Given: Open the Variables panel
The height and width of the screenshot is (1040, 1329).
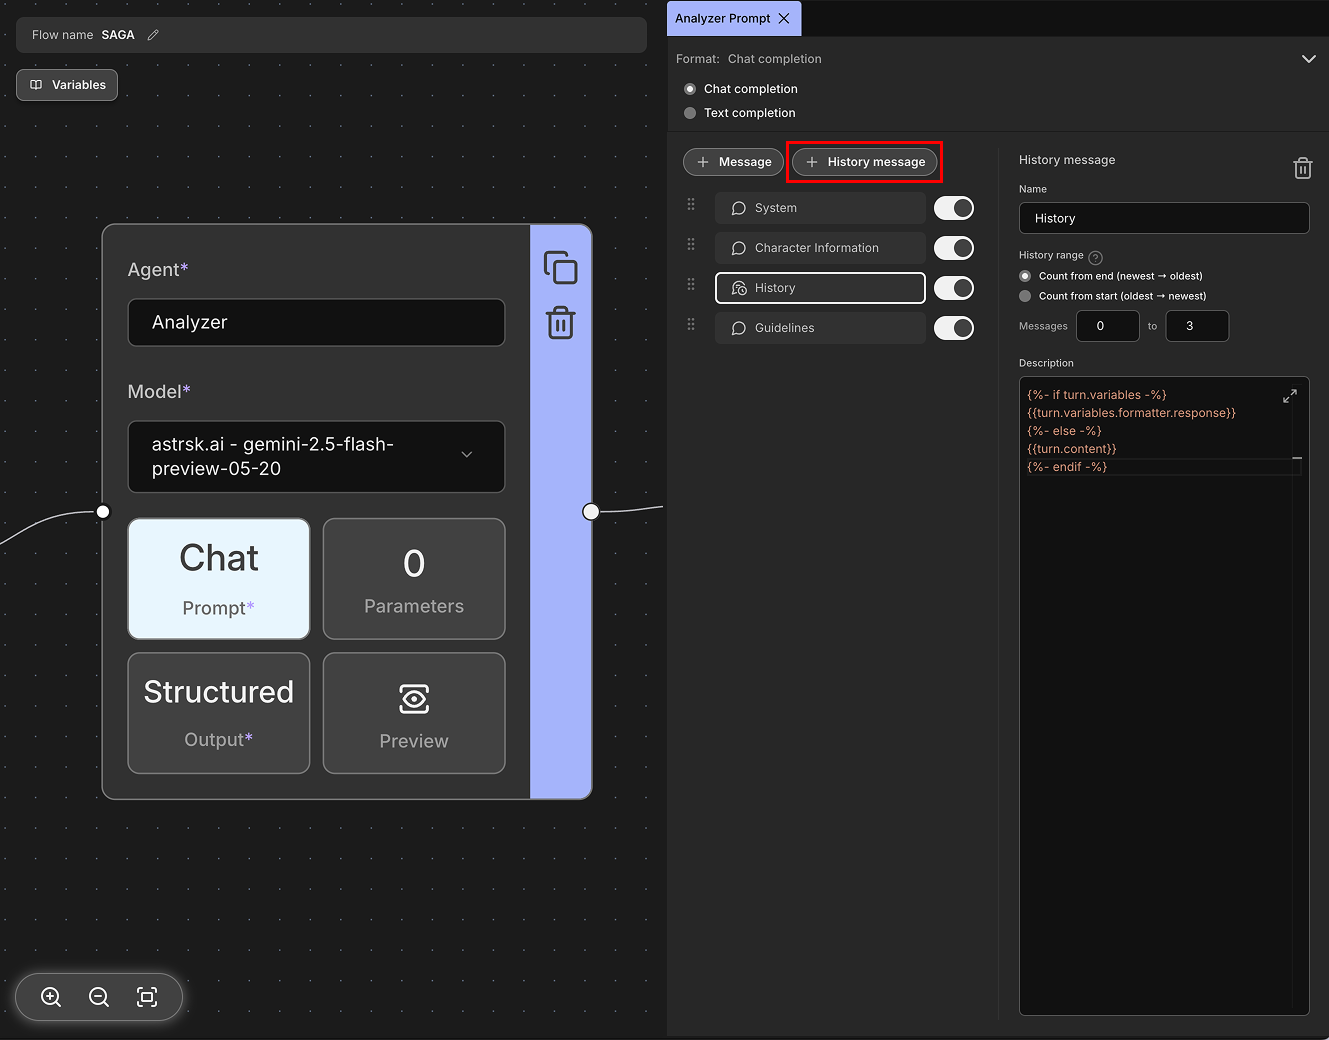Looking at the screenshot, I should 67,85.
